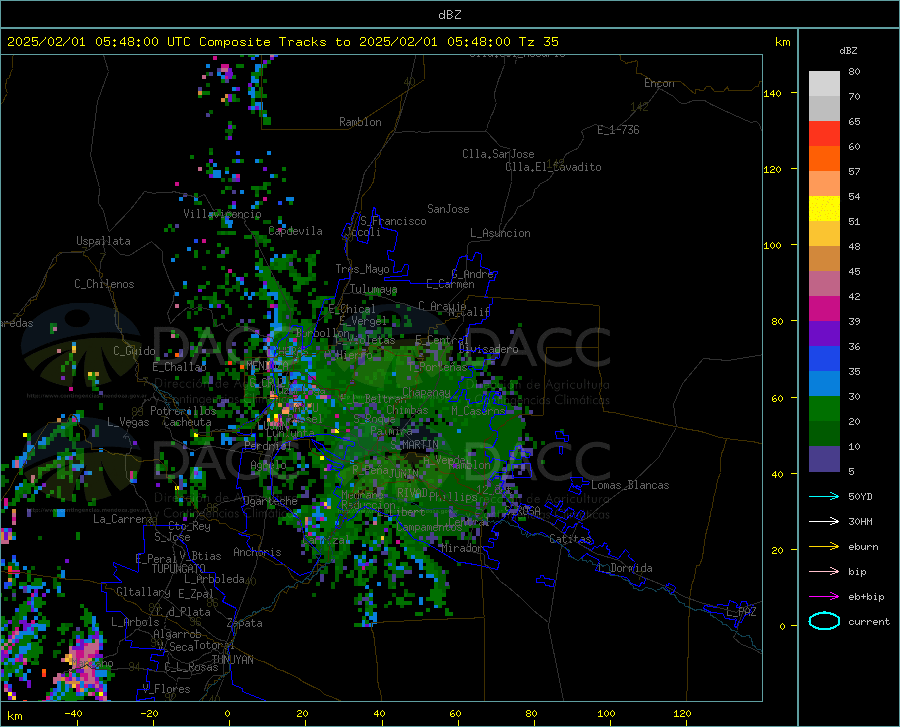Image resolution: width=900 pixels, height=727 pixels.
Task: Click the pink bip arrow in legend
Action: click(x=824, y=572)
